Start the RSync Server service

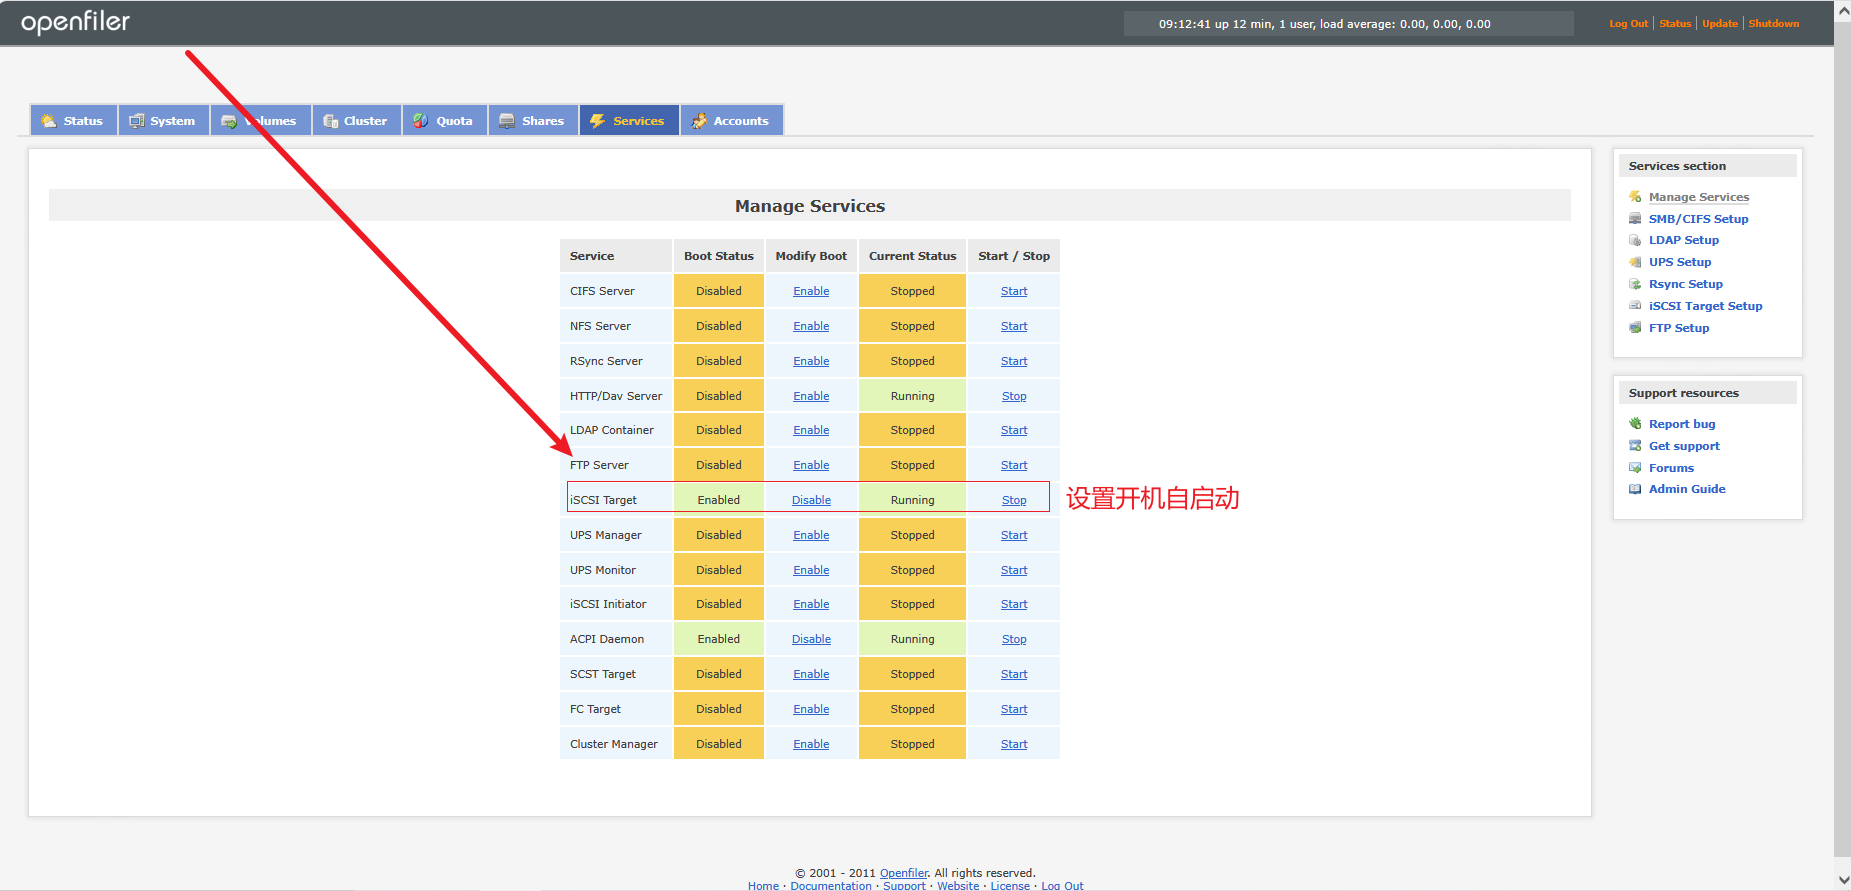tap(1014, 361)
